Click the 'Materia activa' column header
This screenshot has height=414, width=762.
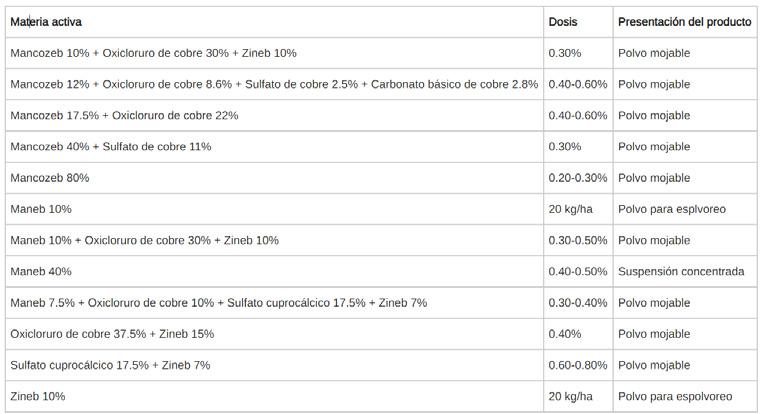point(46,21)
